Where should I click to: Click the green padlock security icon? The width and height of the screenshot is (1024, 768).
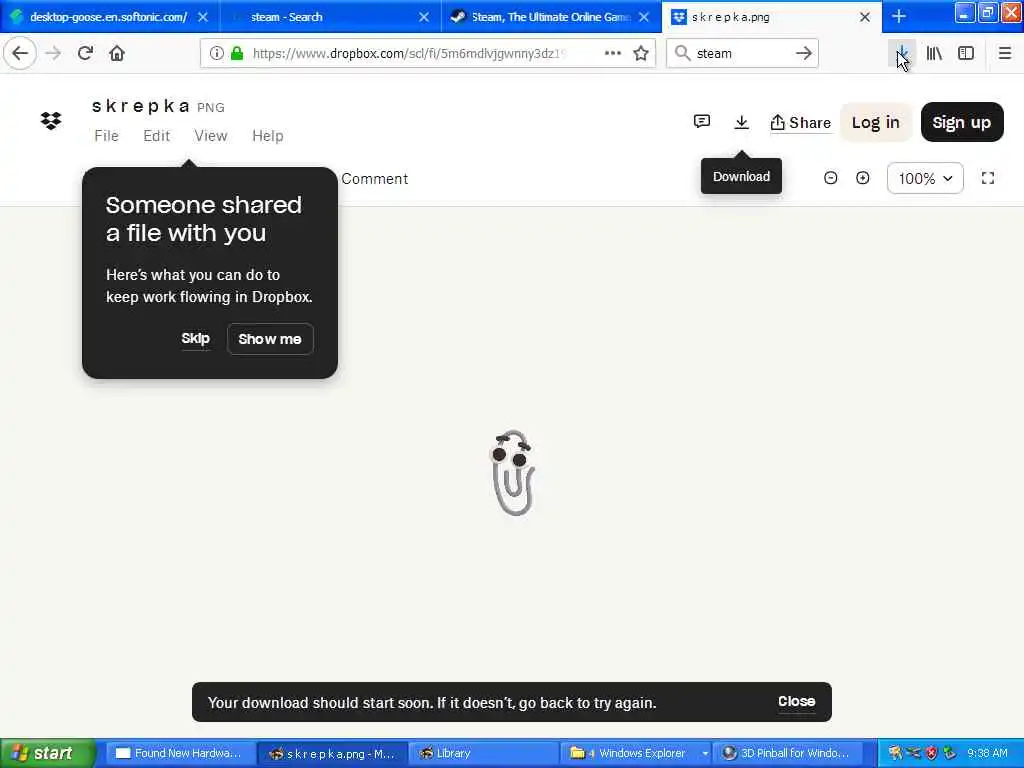(237, 54)
